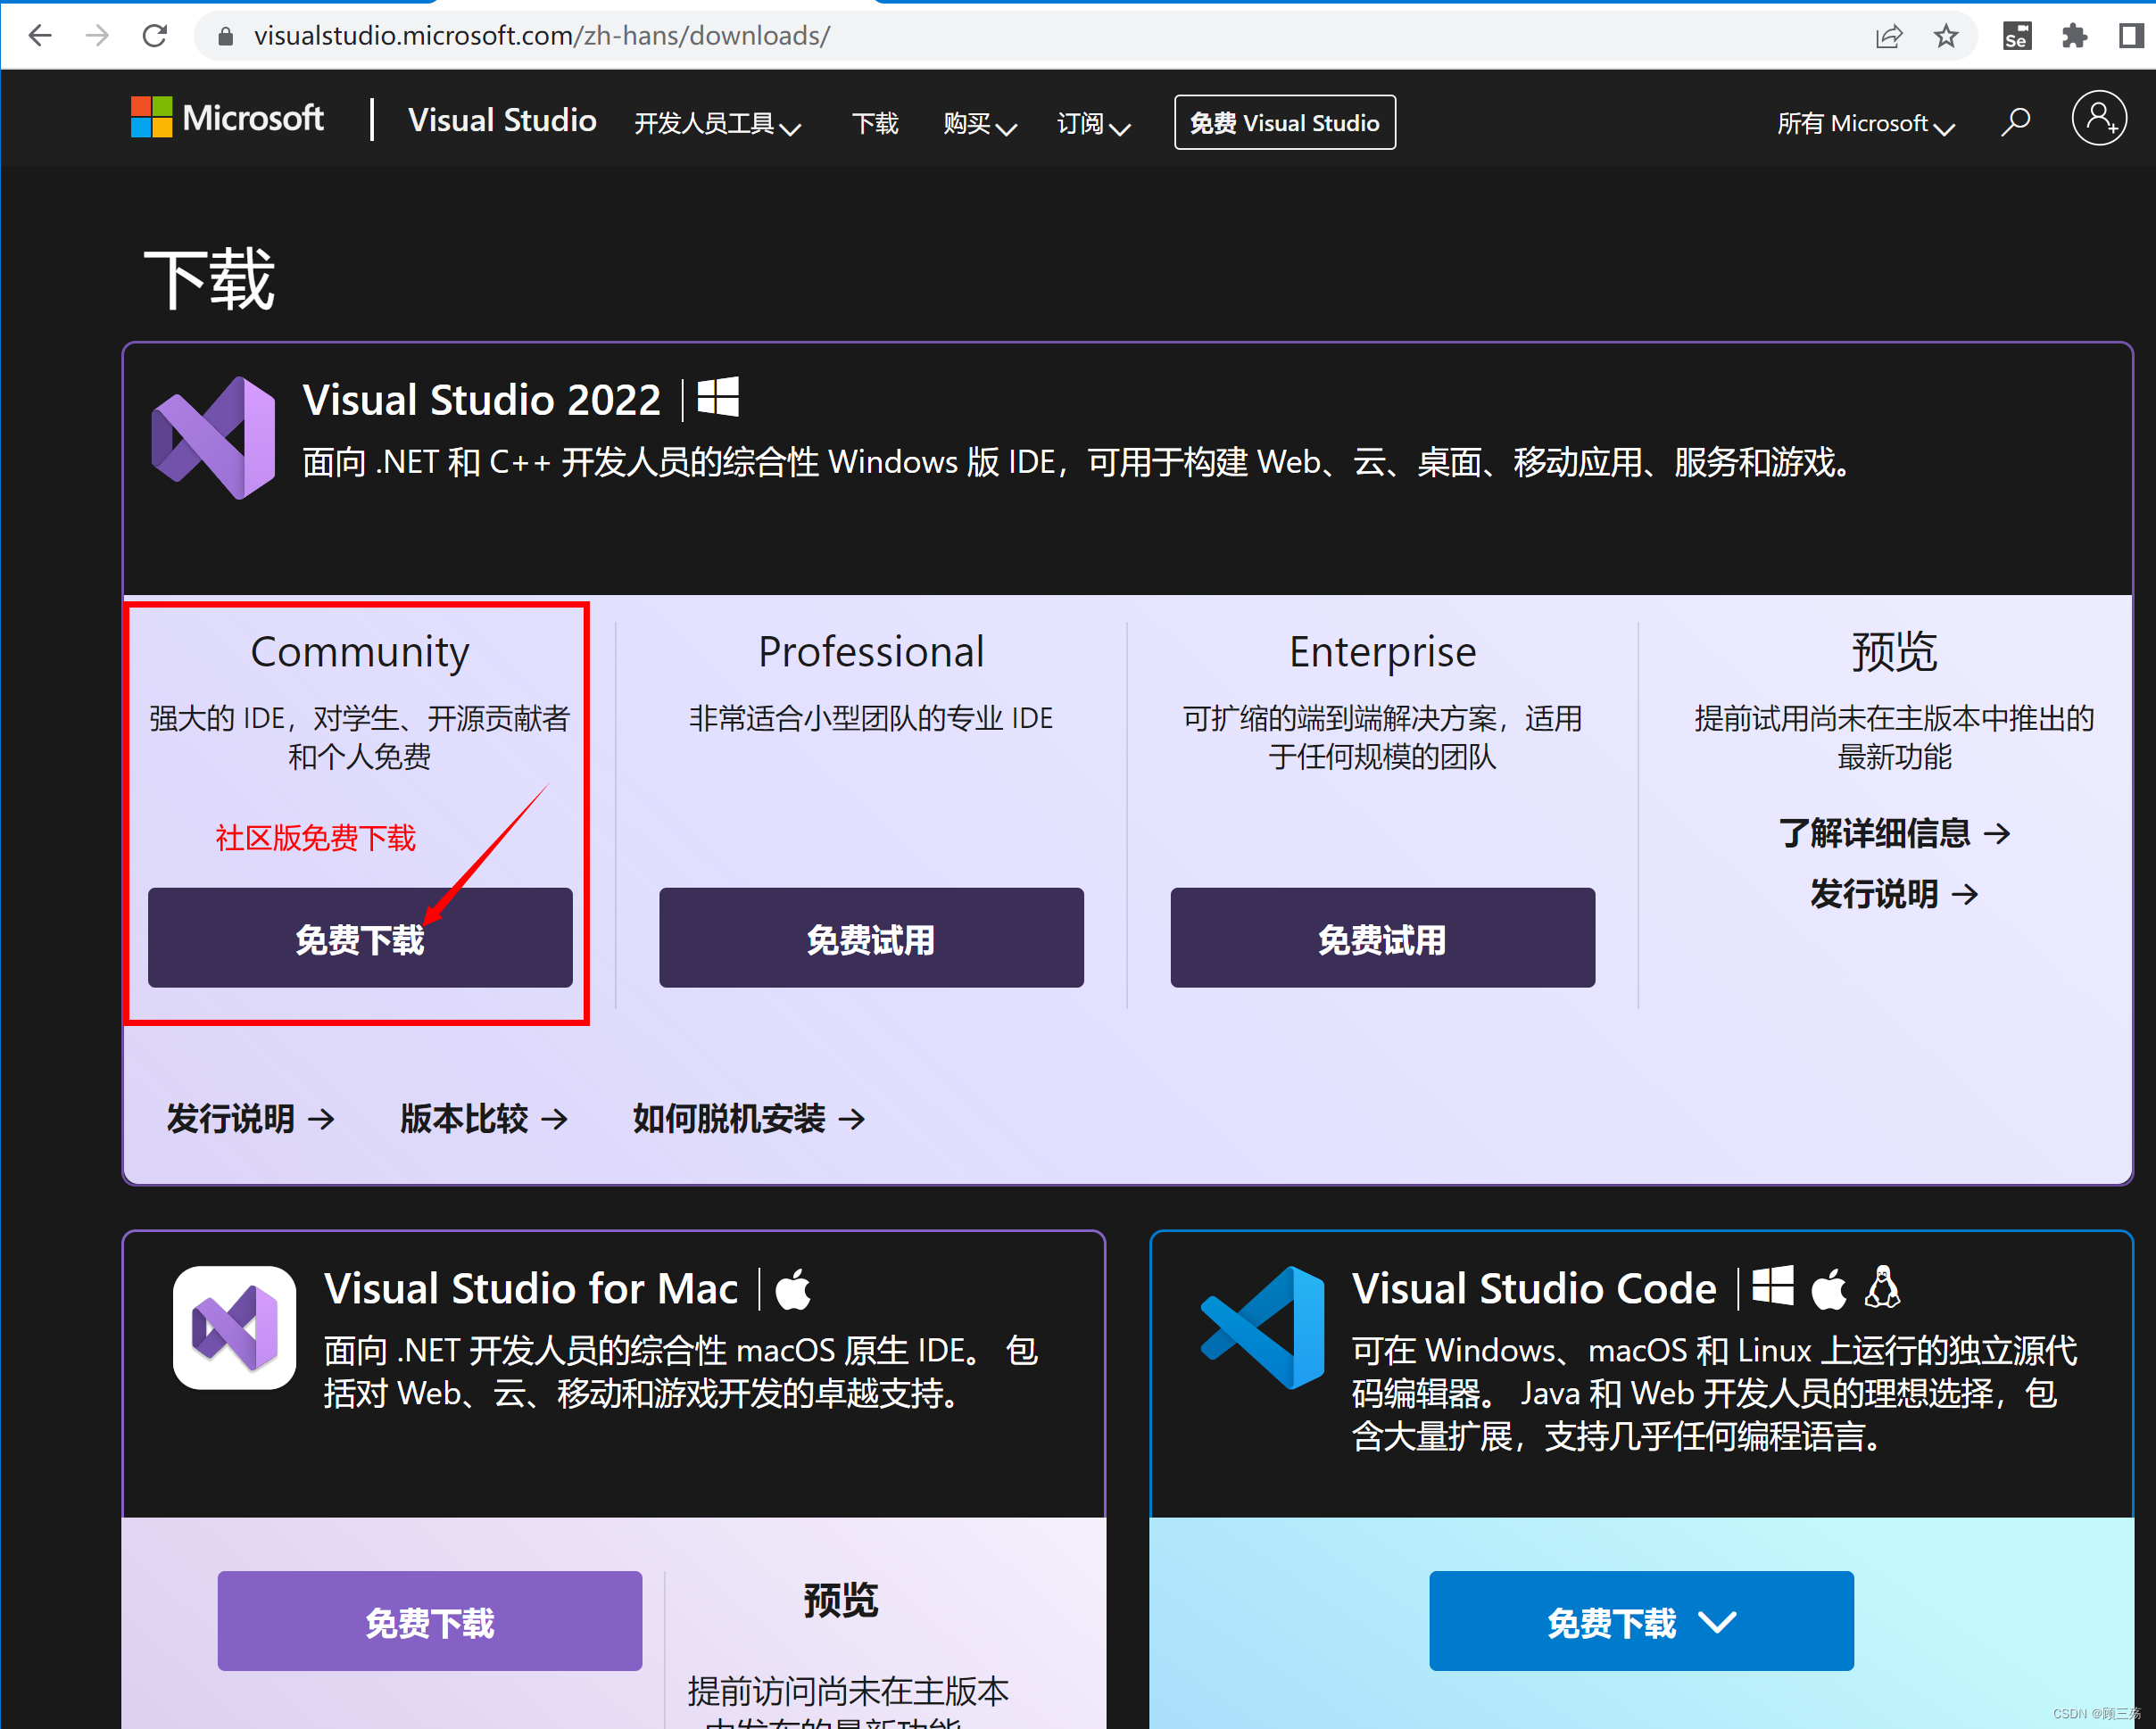Click the share icon in the browser toolbar
This screenshot has width=2156, height=1729.
1888,35
